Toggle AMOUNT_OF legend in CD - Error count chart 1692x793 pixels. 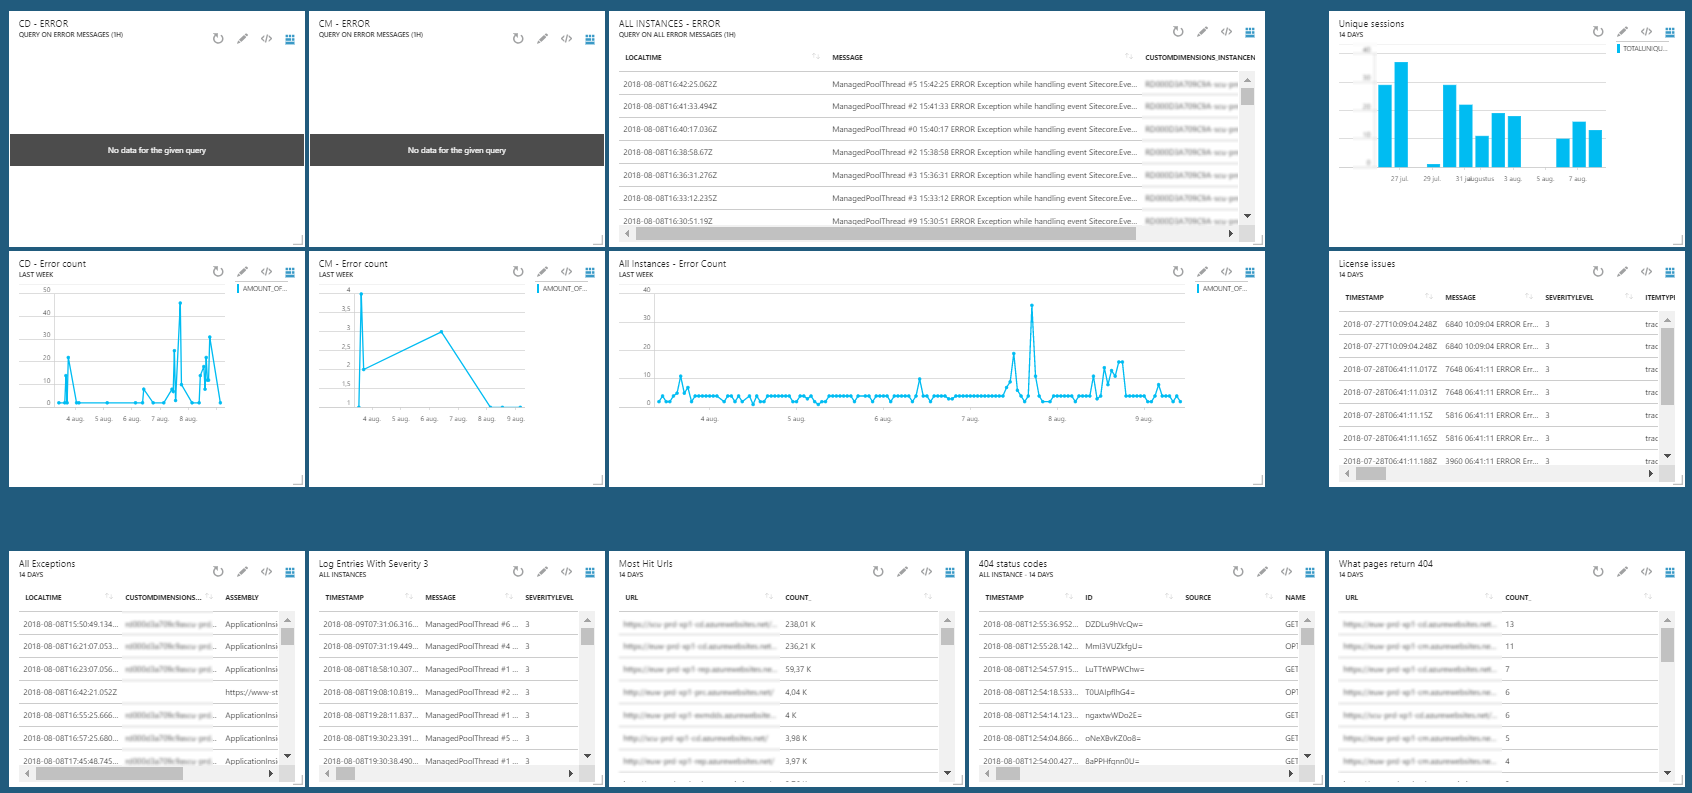[x=263, y=288]
